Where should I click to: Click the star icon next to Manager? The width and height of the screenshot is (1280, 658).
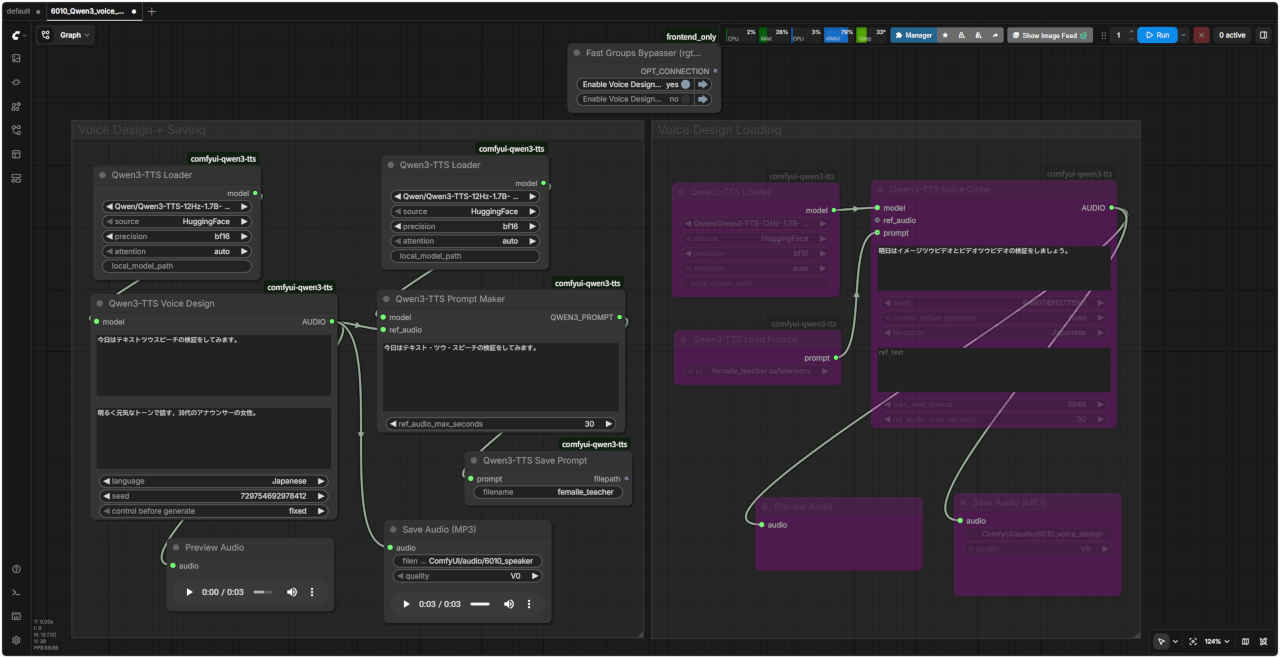point(945,35)
